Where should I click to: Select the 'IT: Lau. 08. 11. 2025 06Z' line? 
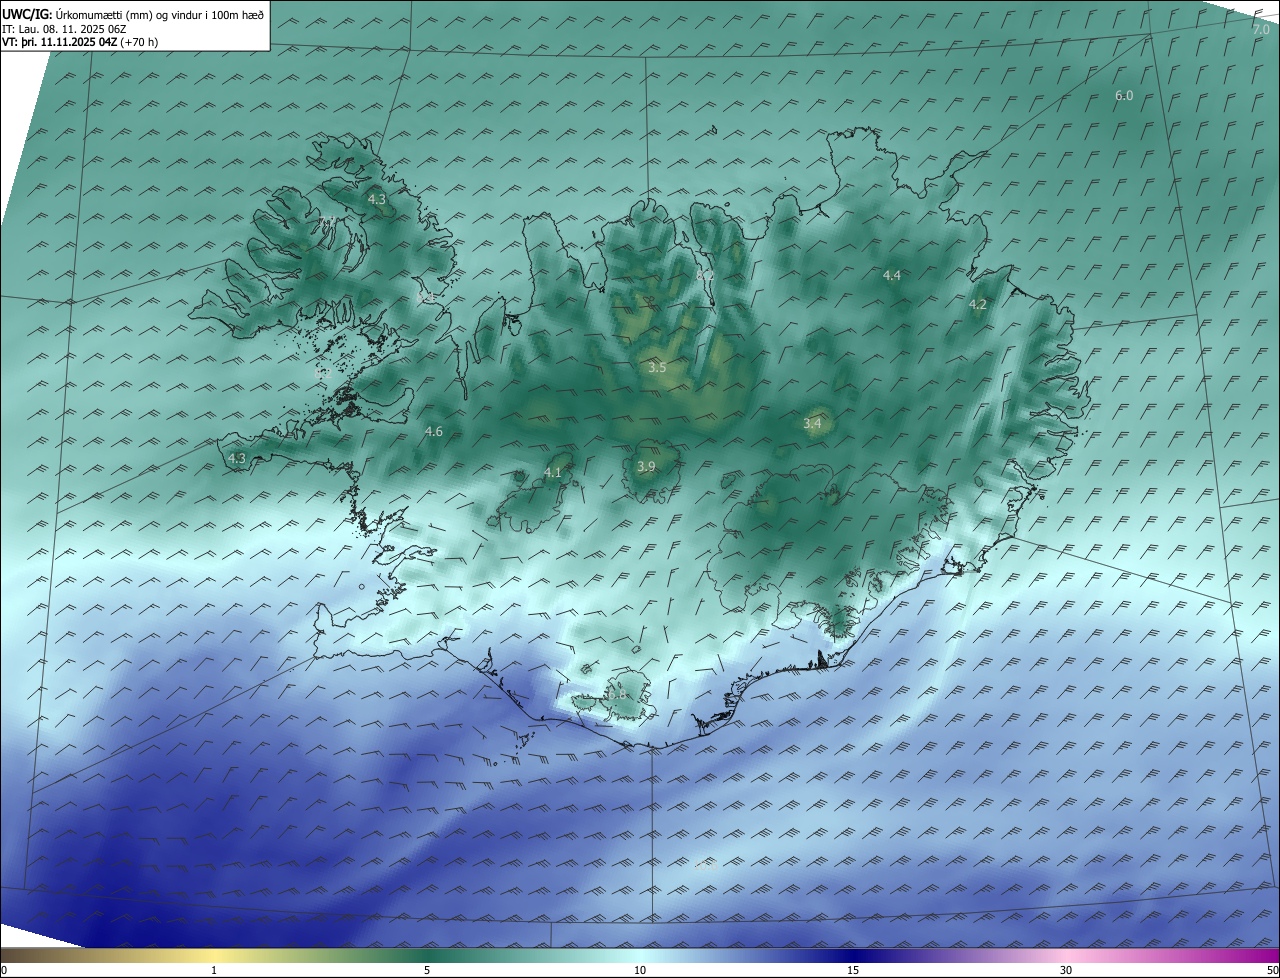point(63,28)
